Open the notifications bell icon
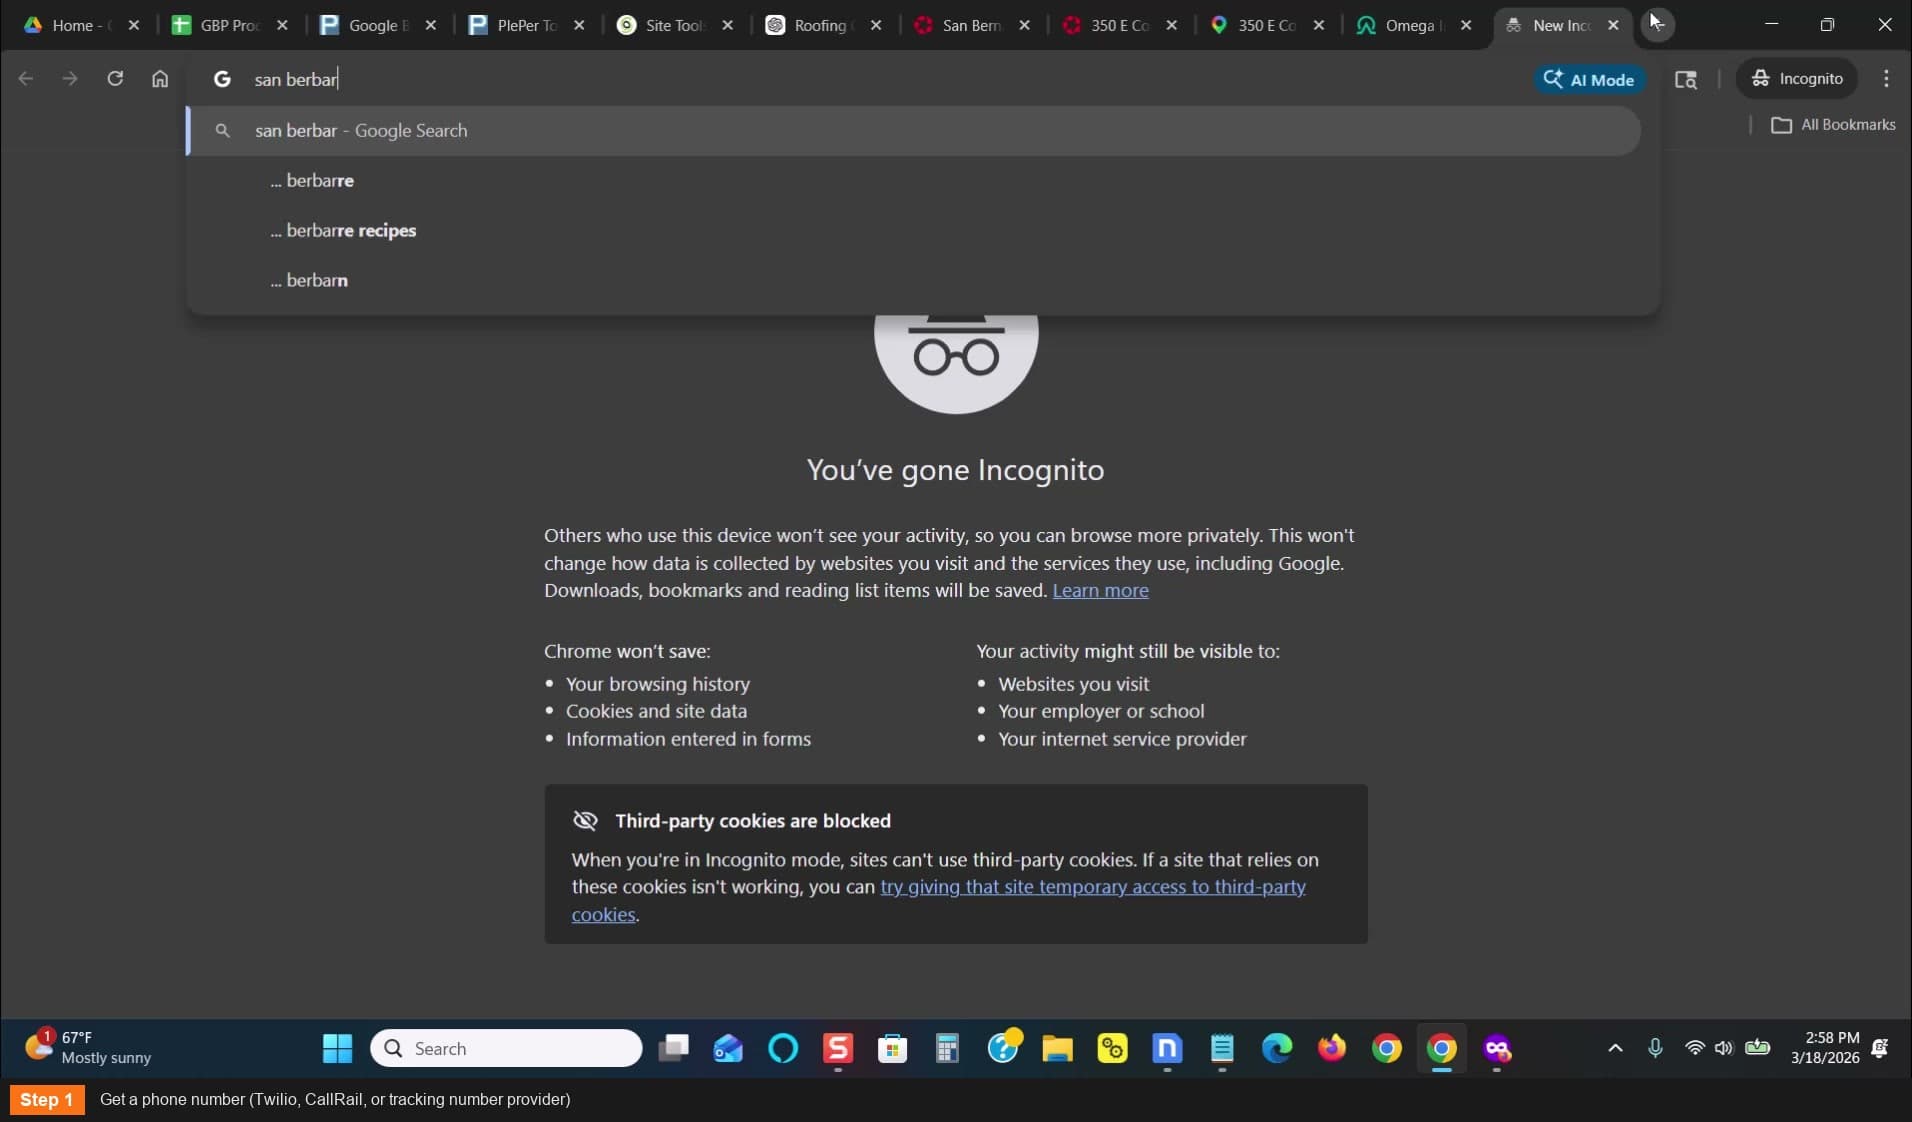The height and width of the screenshot is (1122, 1912). (x=1880, y=1048)
